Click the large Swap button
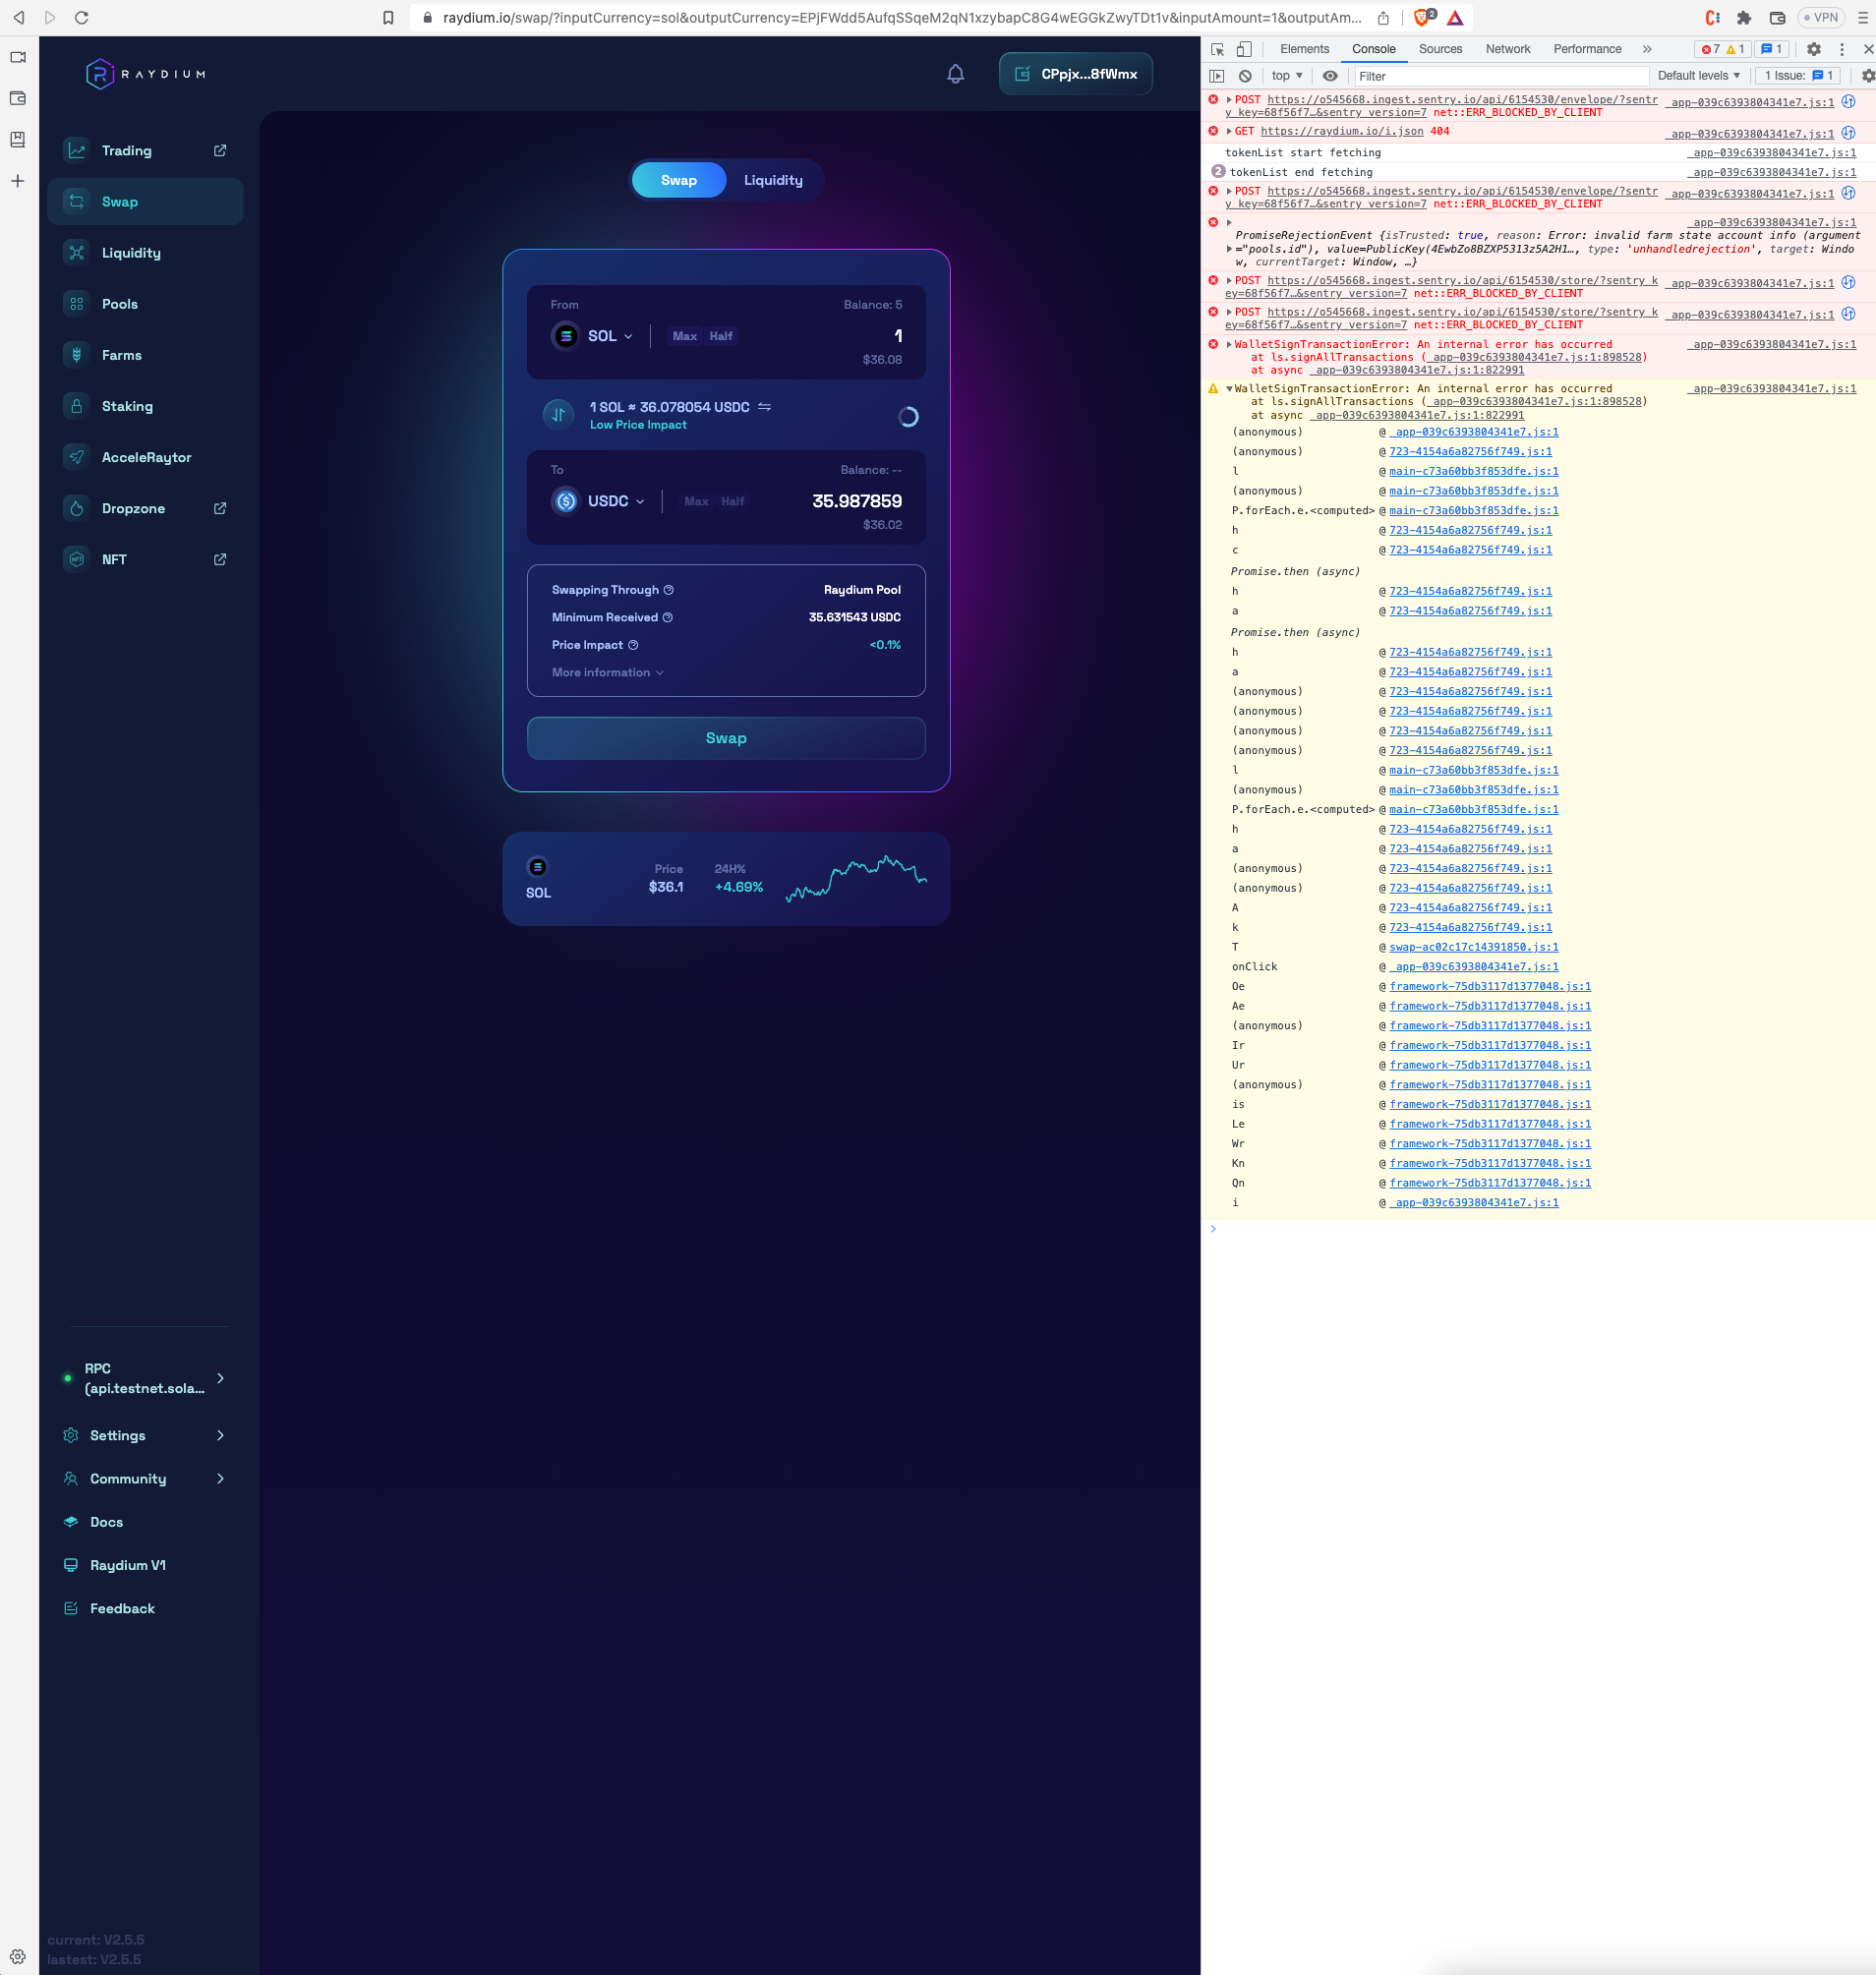The image size is (1876, 1975). [726, 738]
